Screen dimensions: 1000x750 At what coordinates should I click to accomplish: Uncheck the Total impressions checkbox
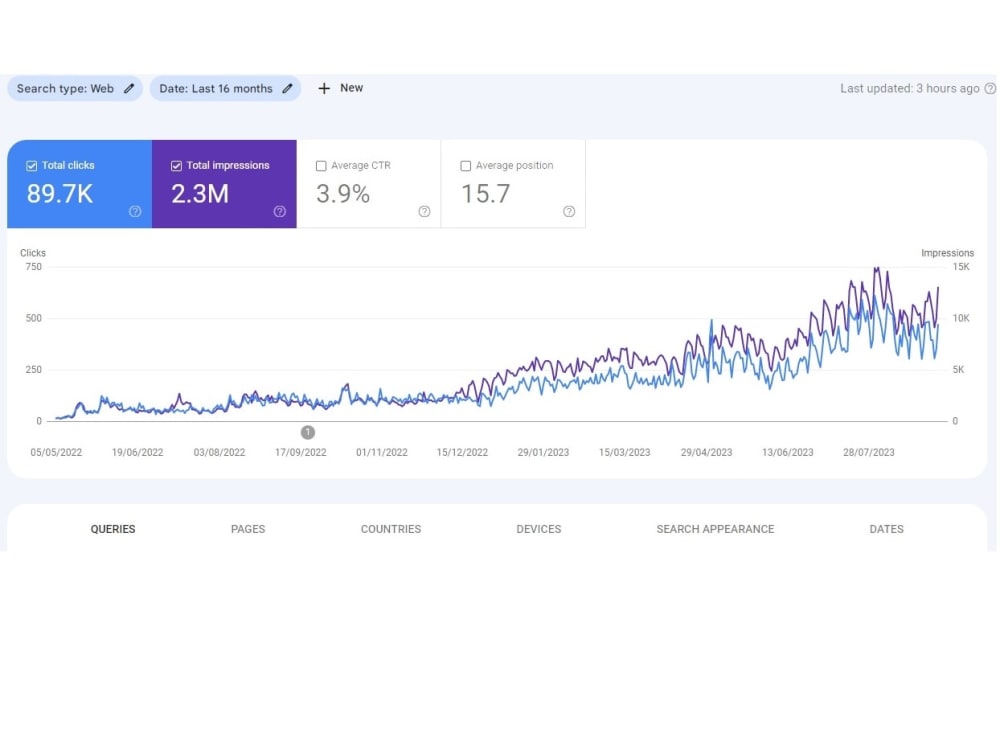coord(176,166)
